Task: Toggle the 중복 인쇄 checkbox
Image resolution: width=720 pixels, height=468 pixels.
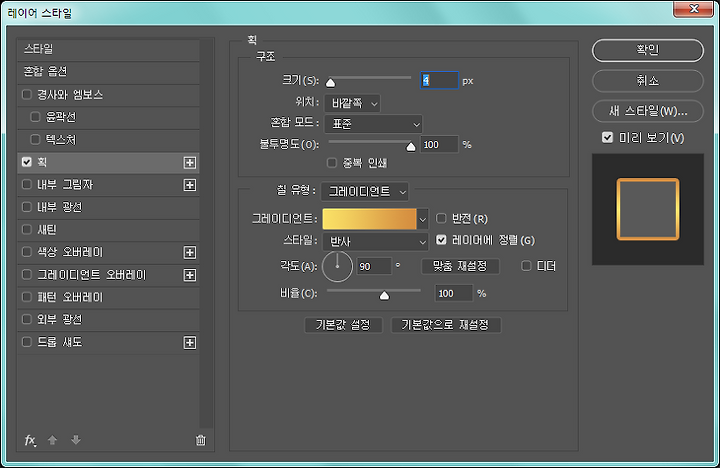Action: (332, 163)
